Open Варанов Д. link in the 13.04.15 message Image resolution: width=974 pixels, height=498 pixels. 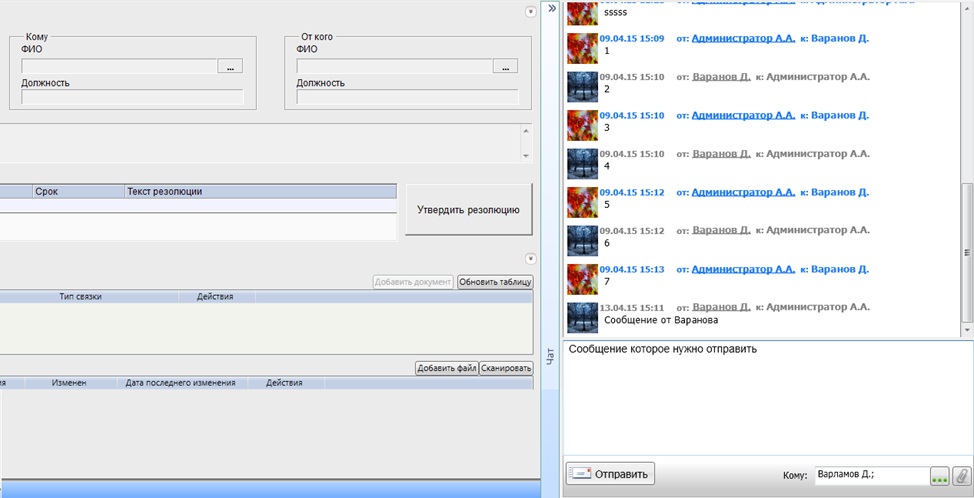tap(721, 307)
